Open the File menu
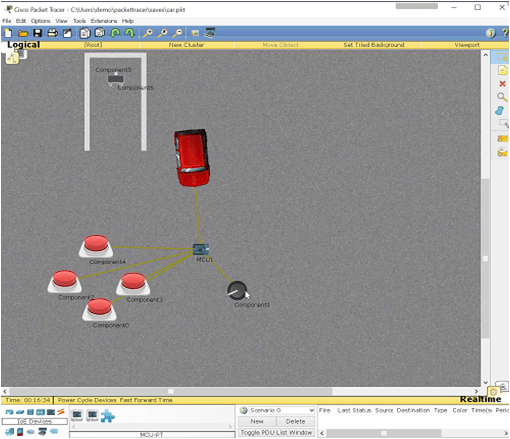 pos(7,21)
